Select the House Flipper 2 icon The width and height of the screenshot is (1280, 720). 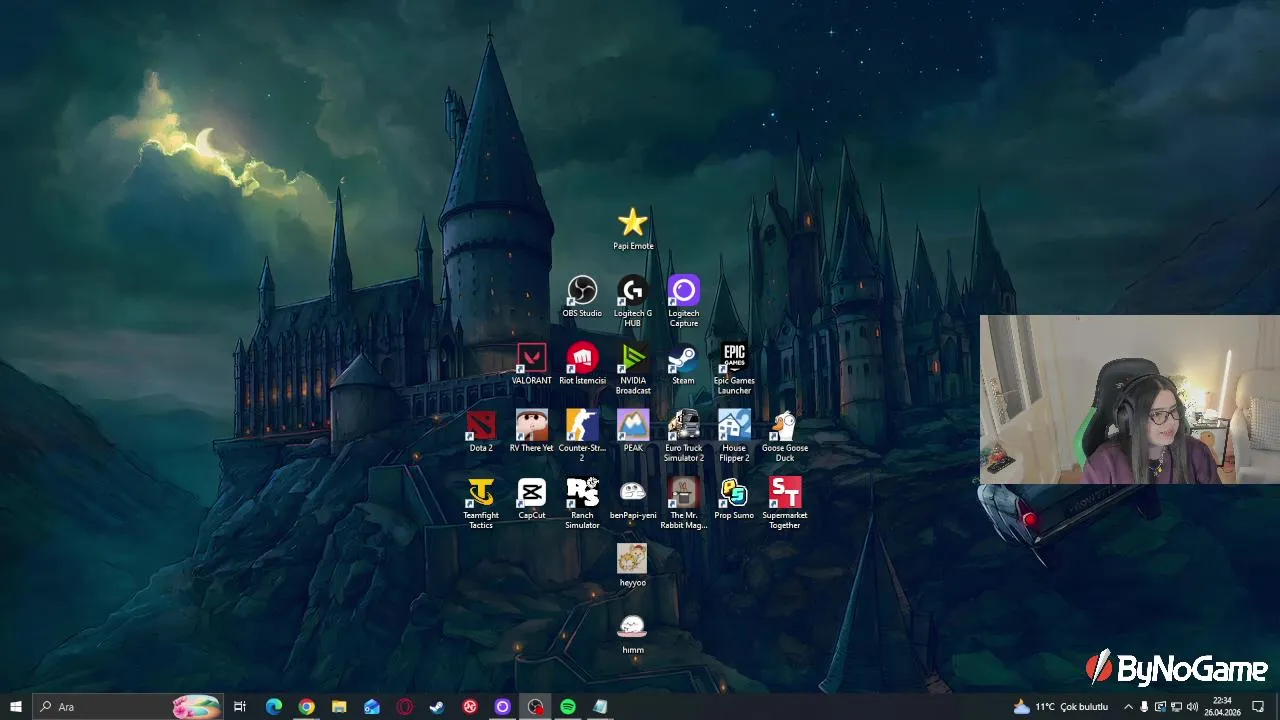coord(734,436)
